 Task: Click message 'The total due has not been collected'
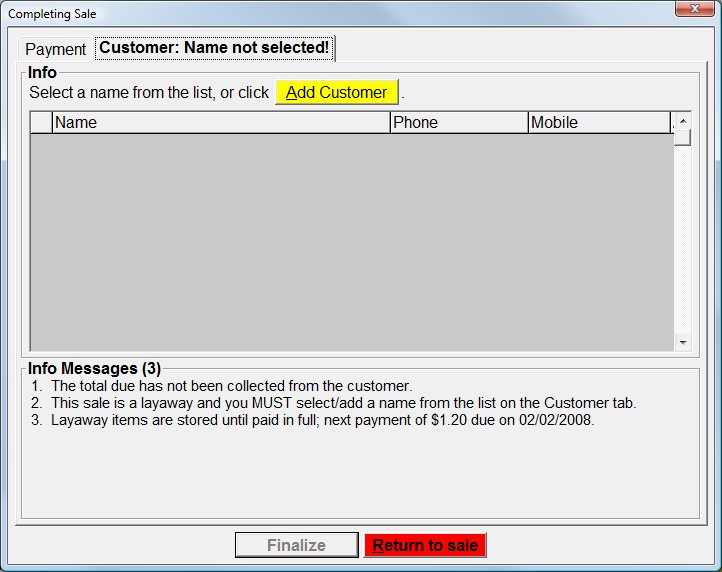[232, 385]
